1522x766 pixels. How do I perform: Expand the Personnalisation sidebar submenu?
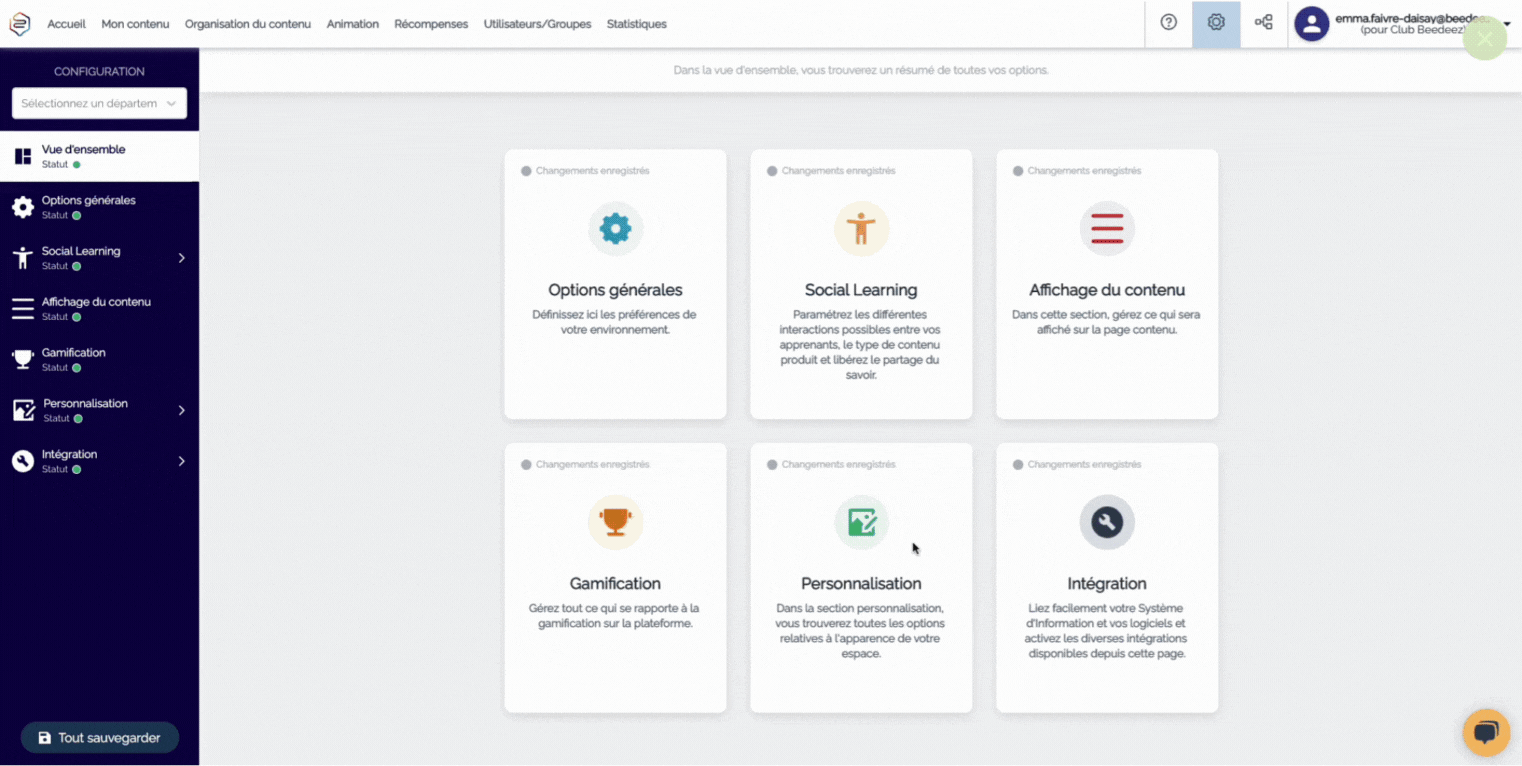coord(181,410)
